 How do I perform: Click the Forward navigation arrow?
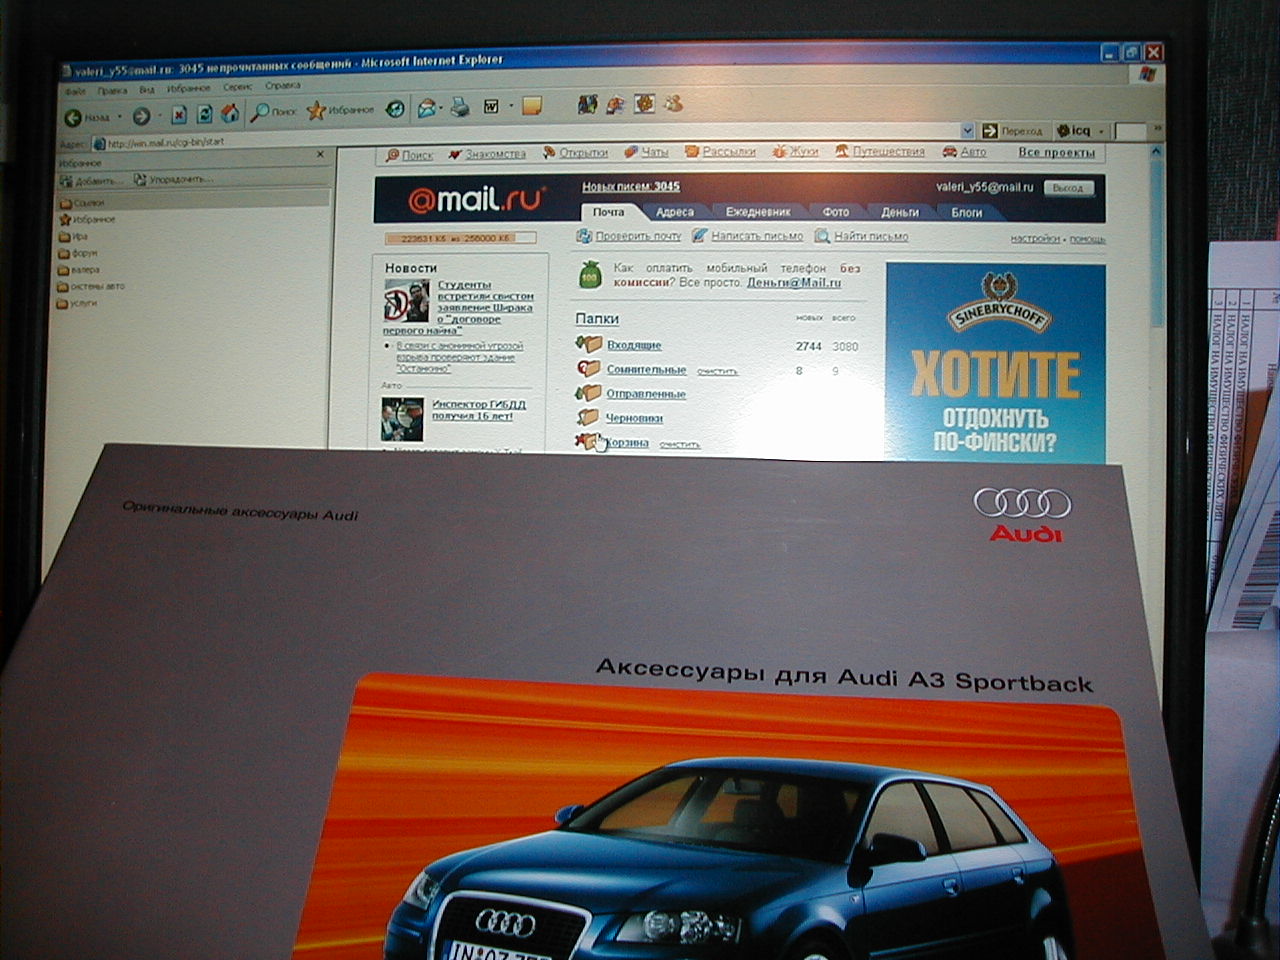(141, 117)
